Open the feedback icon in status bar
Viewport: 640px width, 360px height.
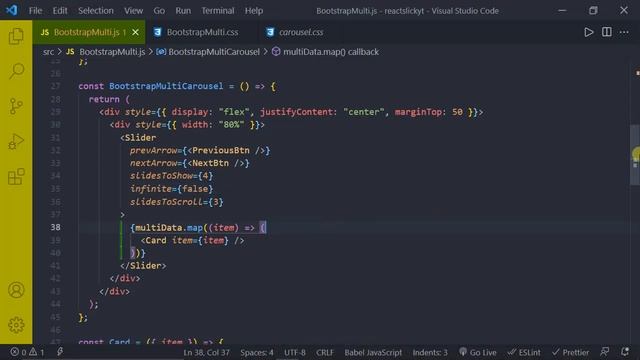pyautogui.click(x=605, y=352)
